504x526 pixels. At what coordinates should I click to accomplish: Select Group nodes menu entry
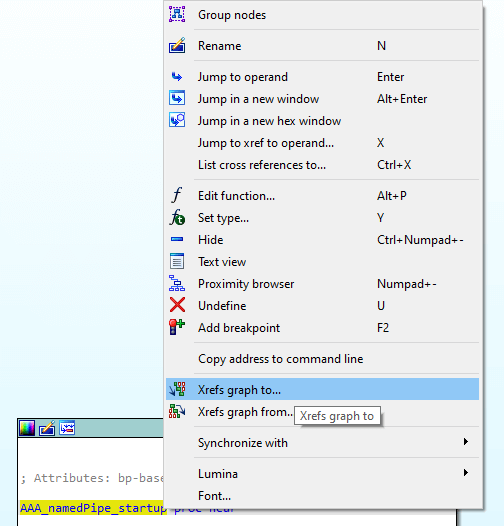click(x=322, y=15)
